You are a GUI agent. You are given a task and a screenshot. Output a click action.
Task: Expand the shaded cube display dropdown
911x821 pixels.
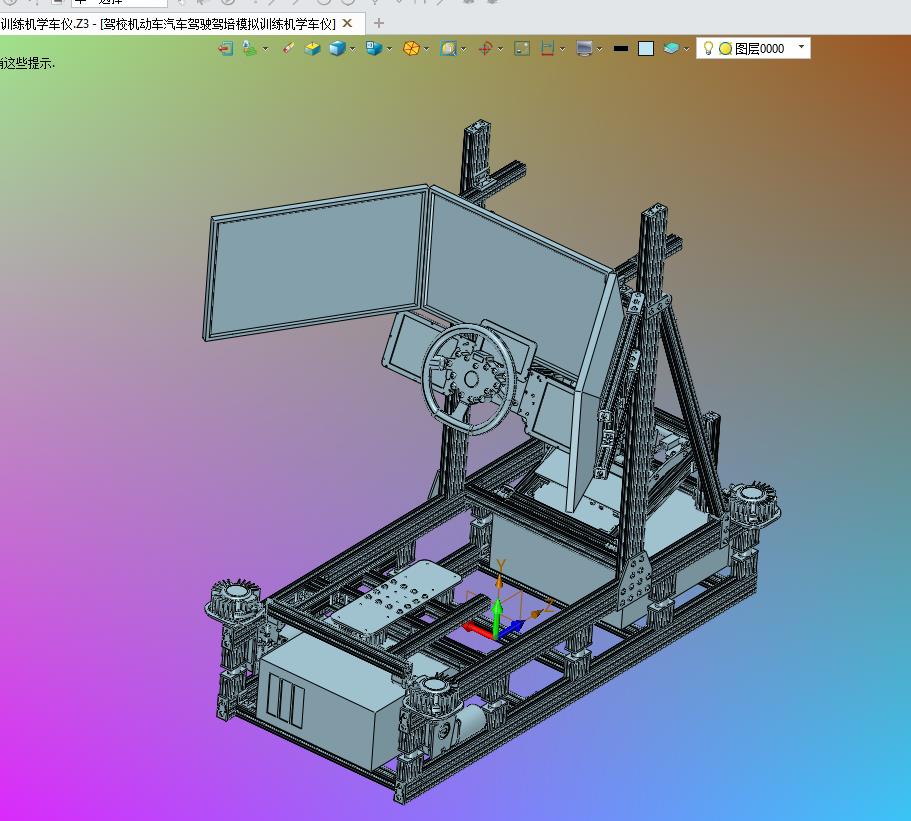coord(353,49)
